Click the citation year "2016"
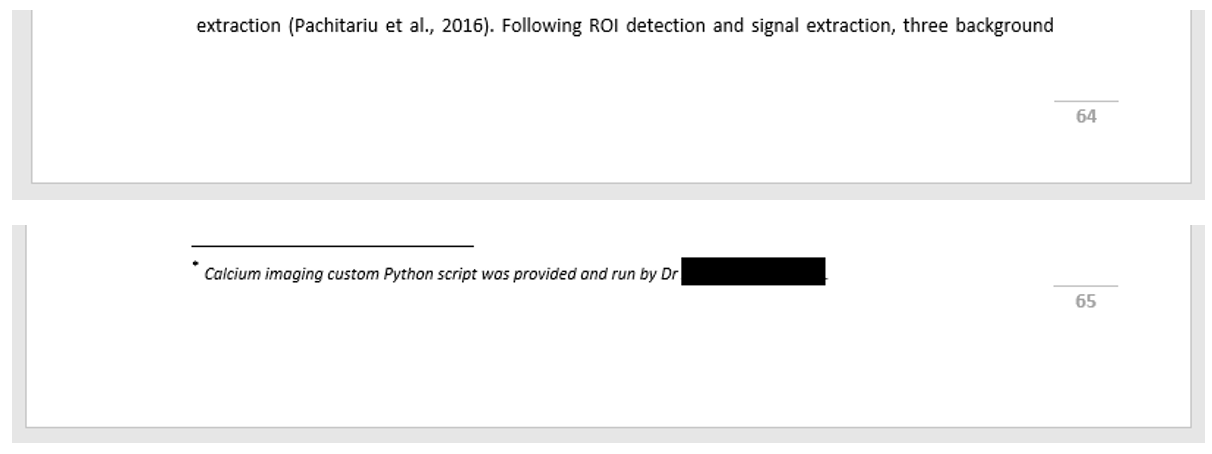Viewport: 1212px width, 454px height. tap(462, 26)
